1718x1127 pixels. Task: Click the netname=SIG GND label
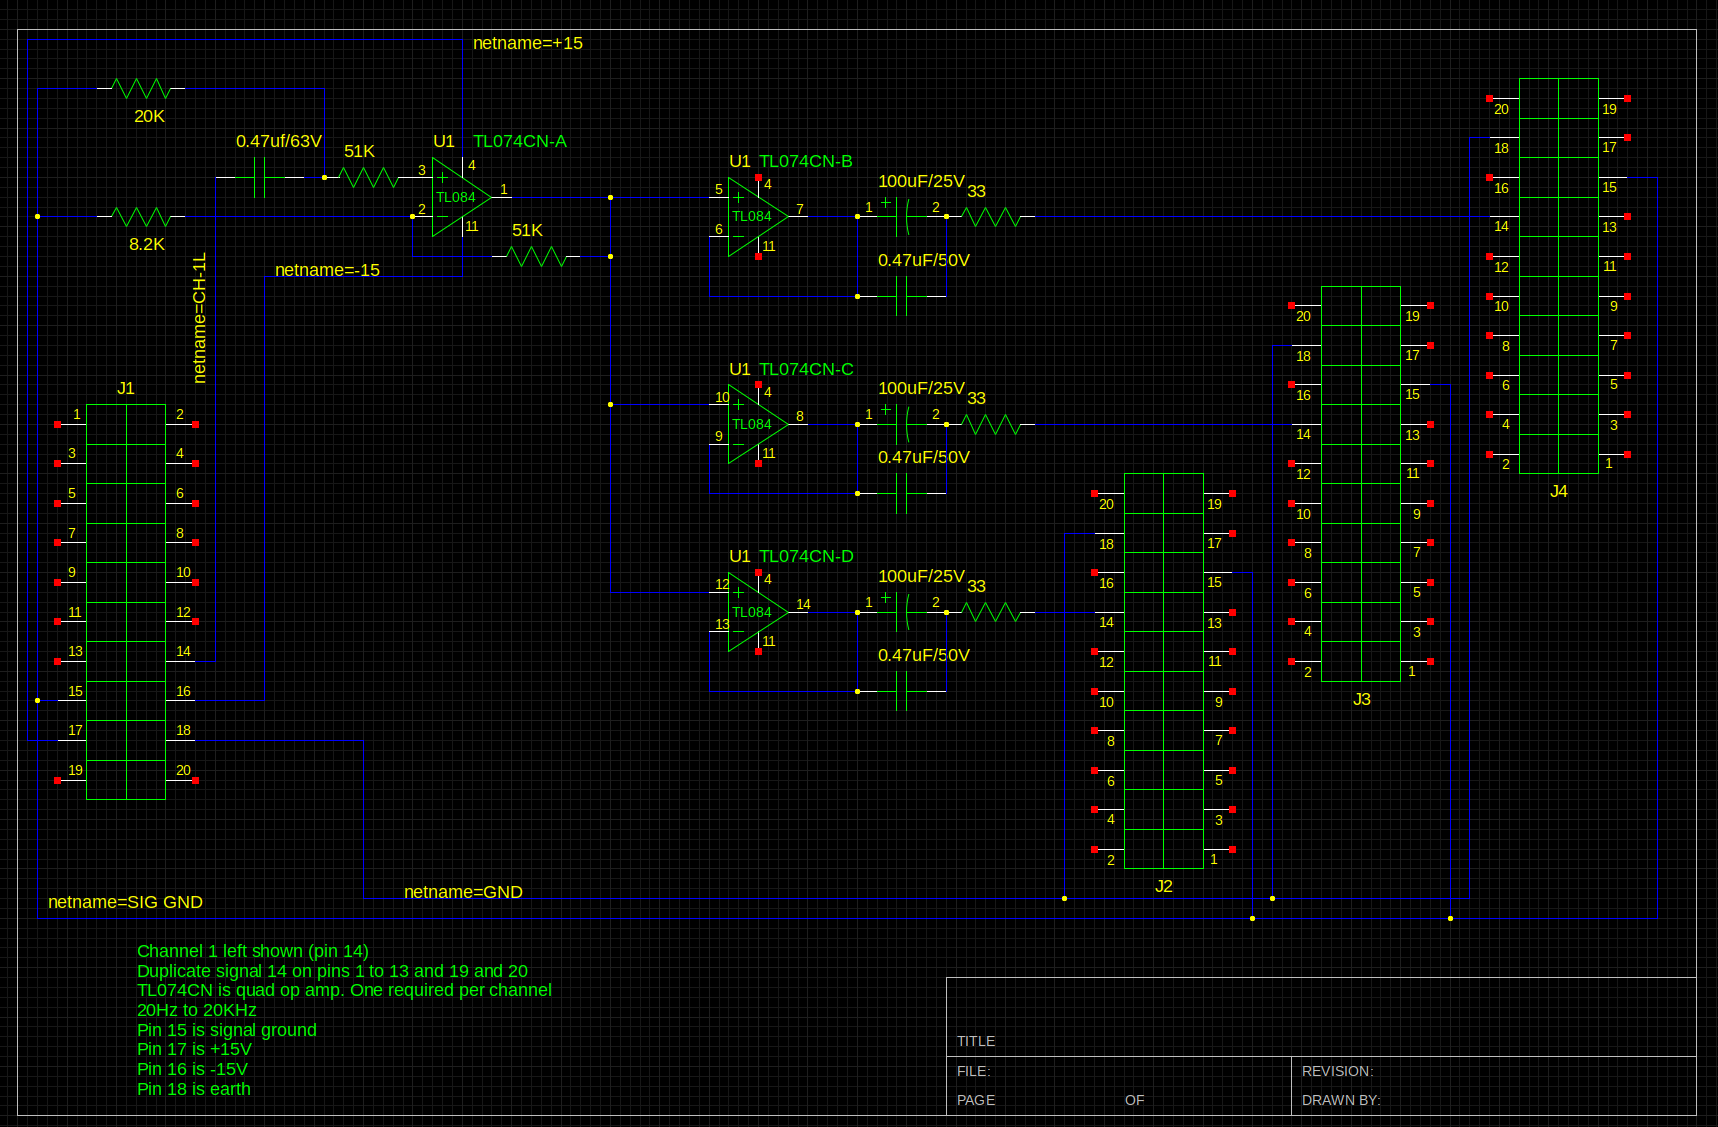(125, 902)
